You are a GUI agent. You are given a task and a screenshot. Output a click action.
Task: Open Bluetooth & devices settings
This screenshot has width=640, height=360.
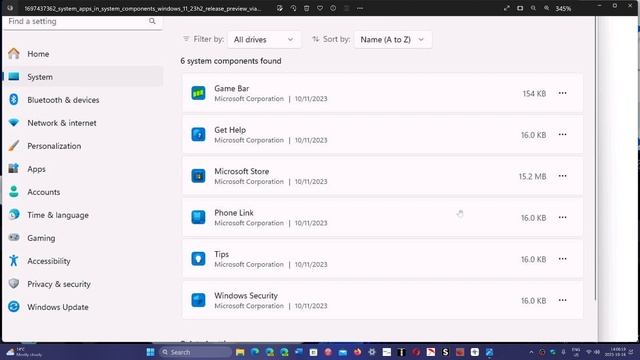63,100
